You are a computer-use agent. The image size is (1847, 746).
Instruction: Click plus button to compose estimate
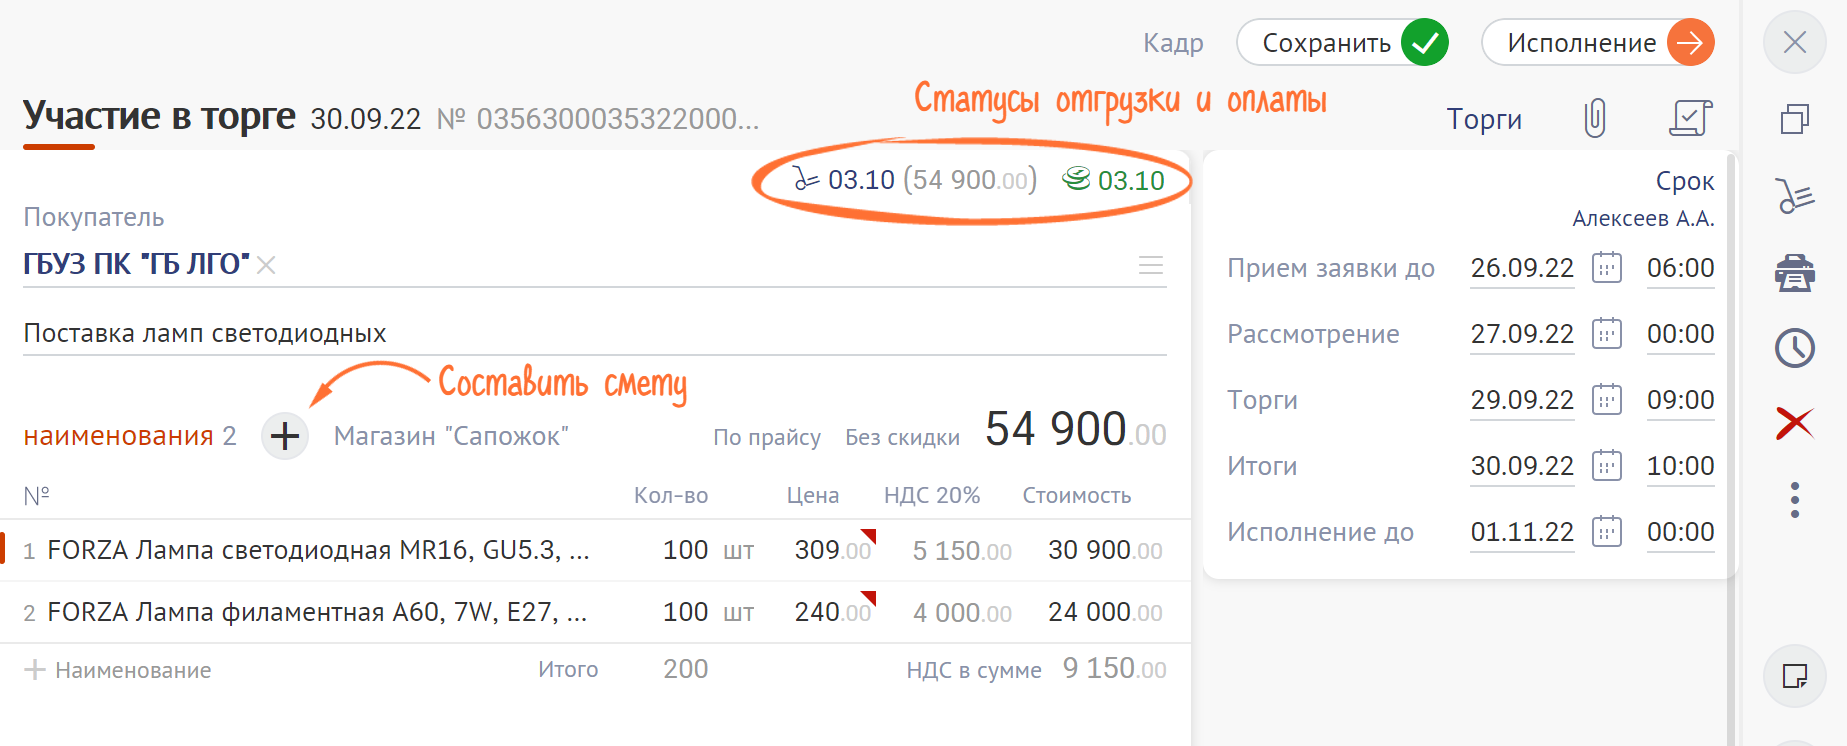[285, 436]
